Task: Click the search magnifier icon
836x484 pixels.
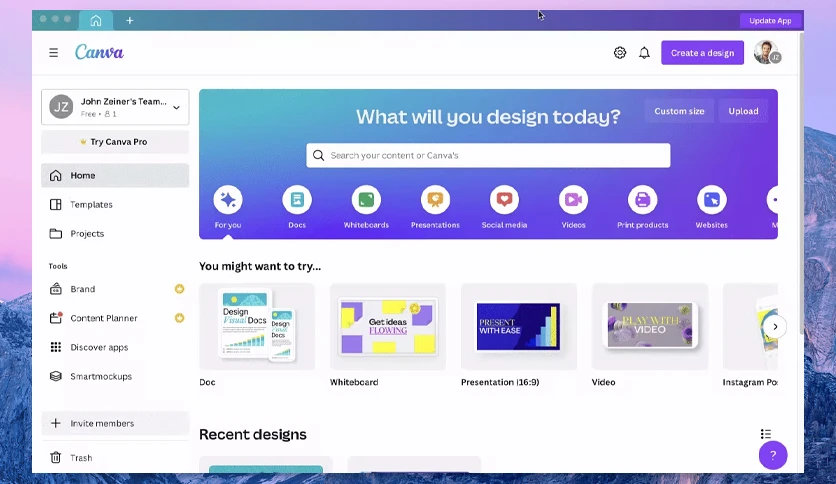Action: click(318, 156)
